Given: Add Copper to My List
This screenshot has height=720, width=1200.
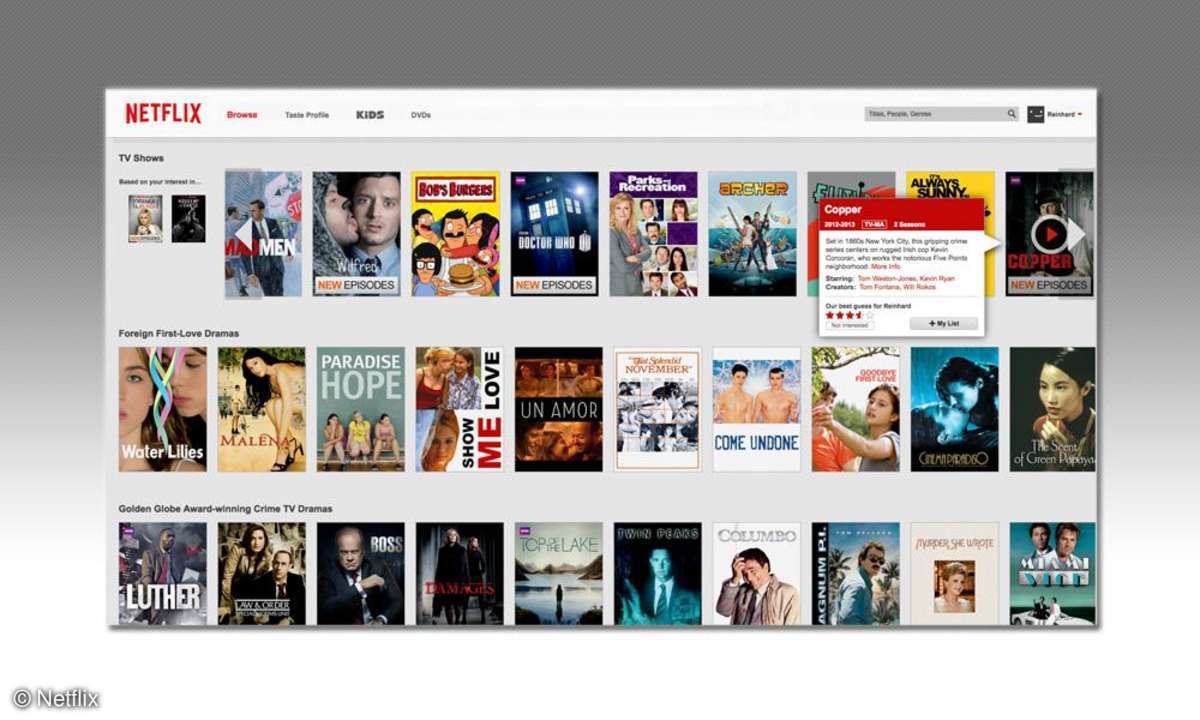Looking at the screenshot, I should pyautogui.click(x=943, y=324).
